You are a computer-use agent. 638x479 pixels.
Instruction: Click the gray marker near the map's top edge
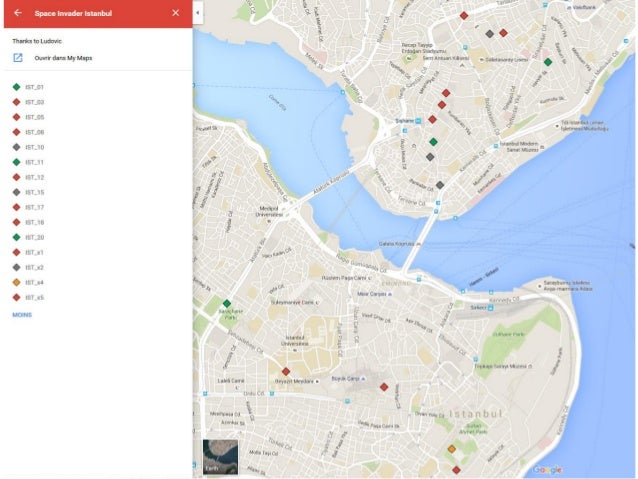489,33
